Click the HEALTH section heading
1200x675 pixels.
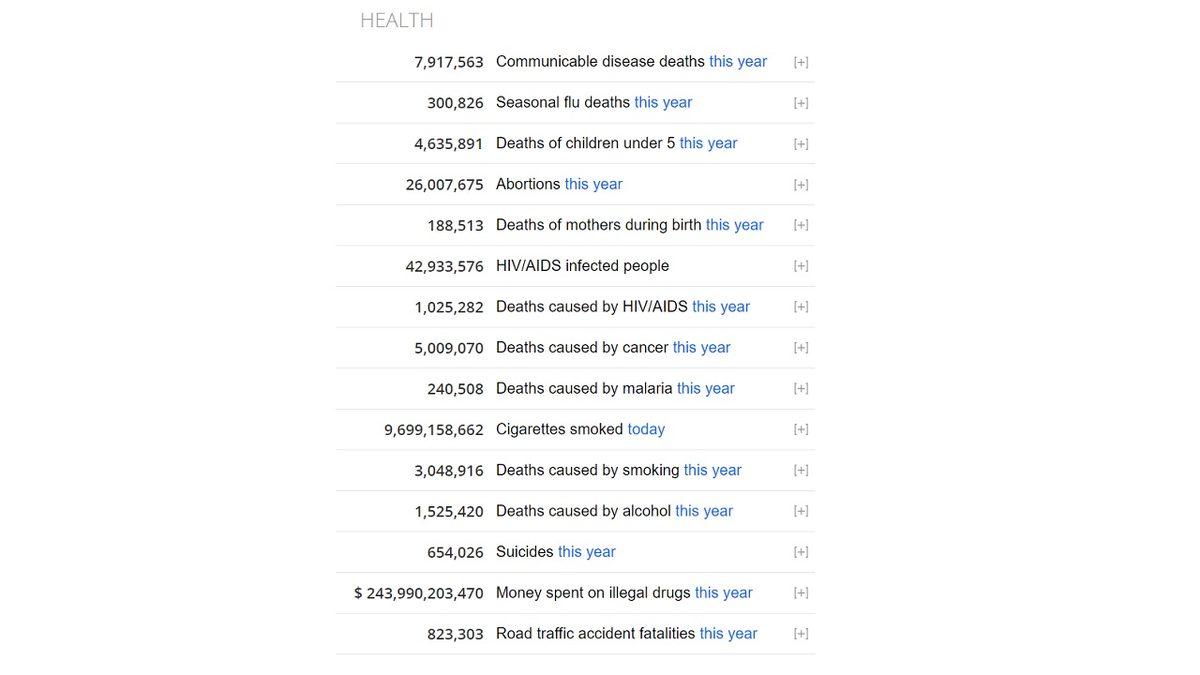point(397,20)
